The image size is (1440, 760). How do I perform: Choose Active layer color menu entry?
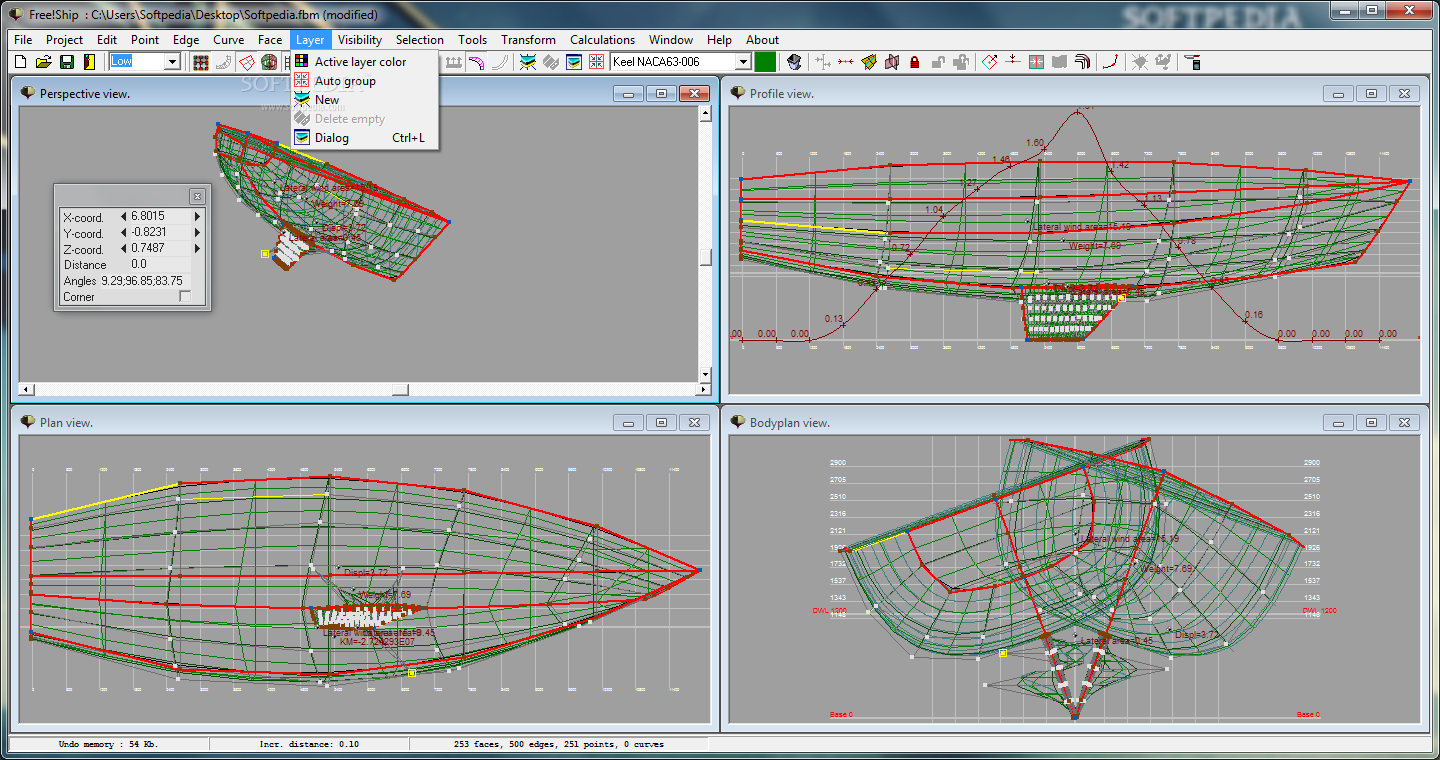pyautogui.click(x=364, y=61)
